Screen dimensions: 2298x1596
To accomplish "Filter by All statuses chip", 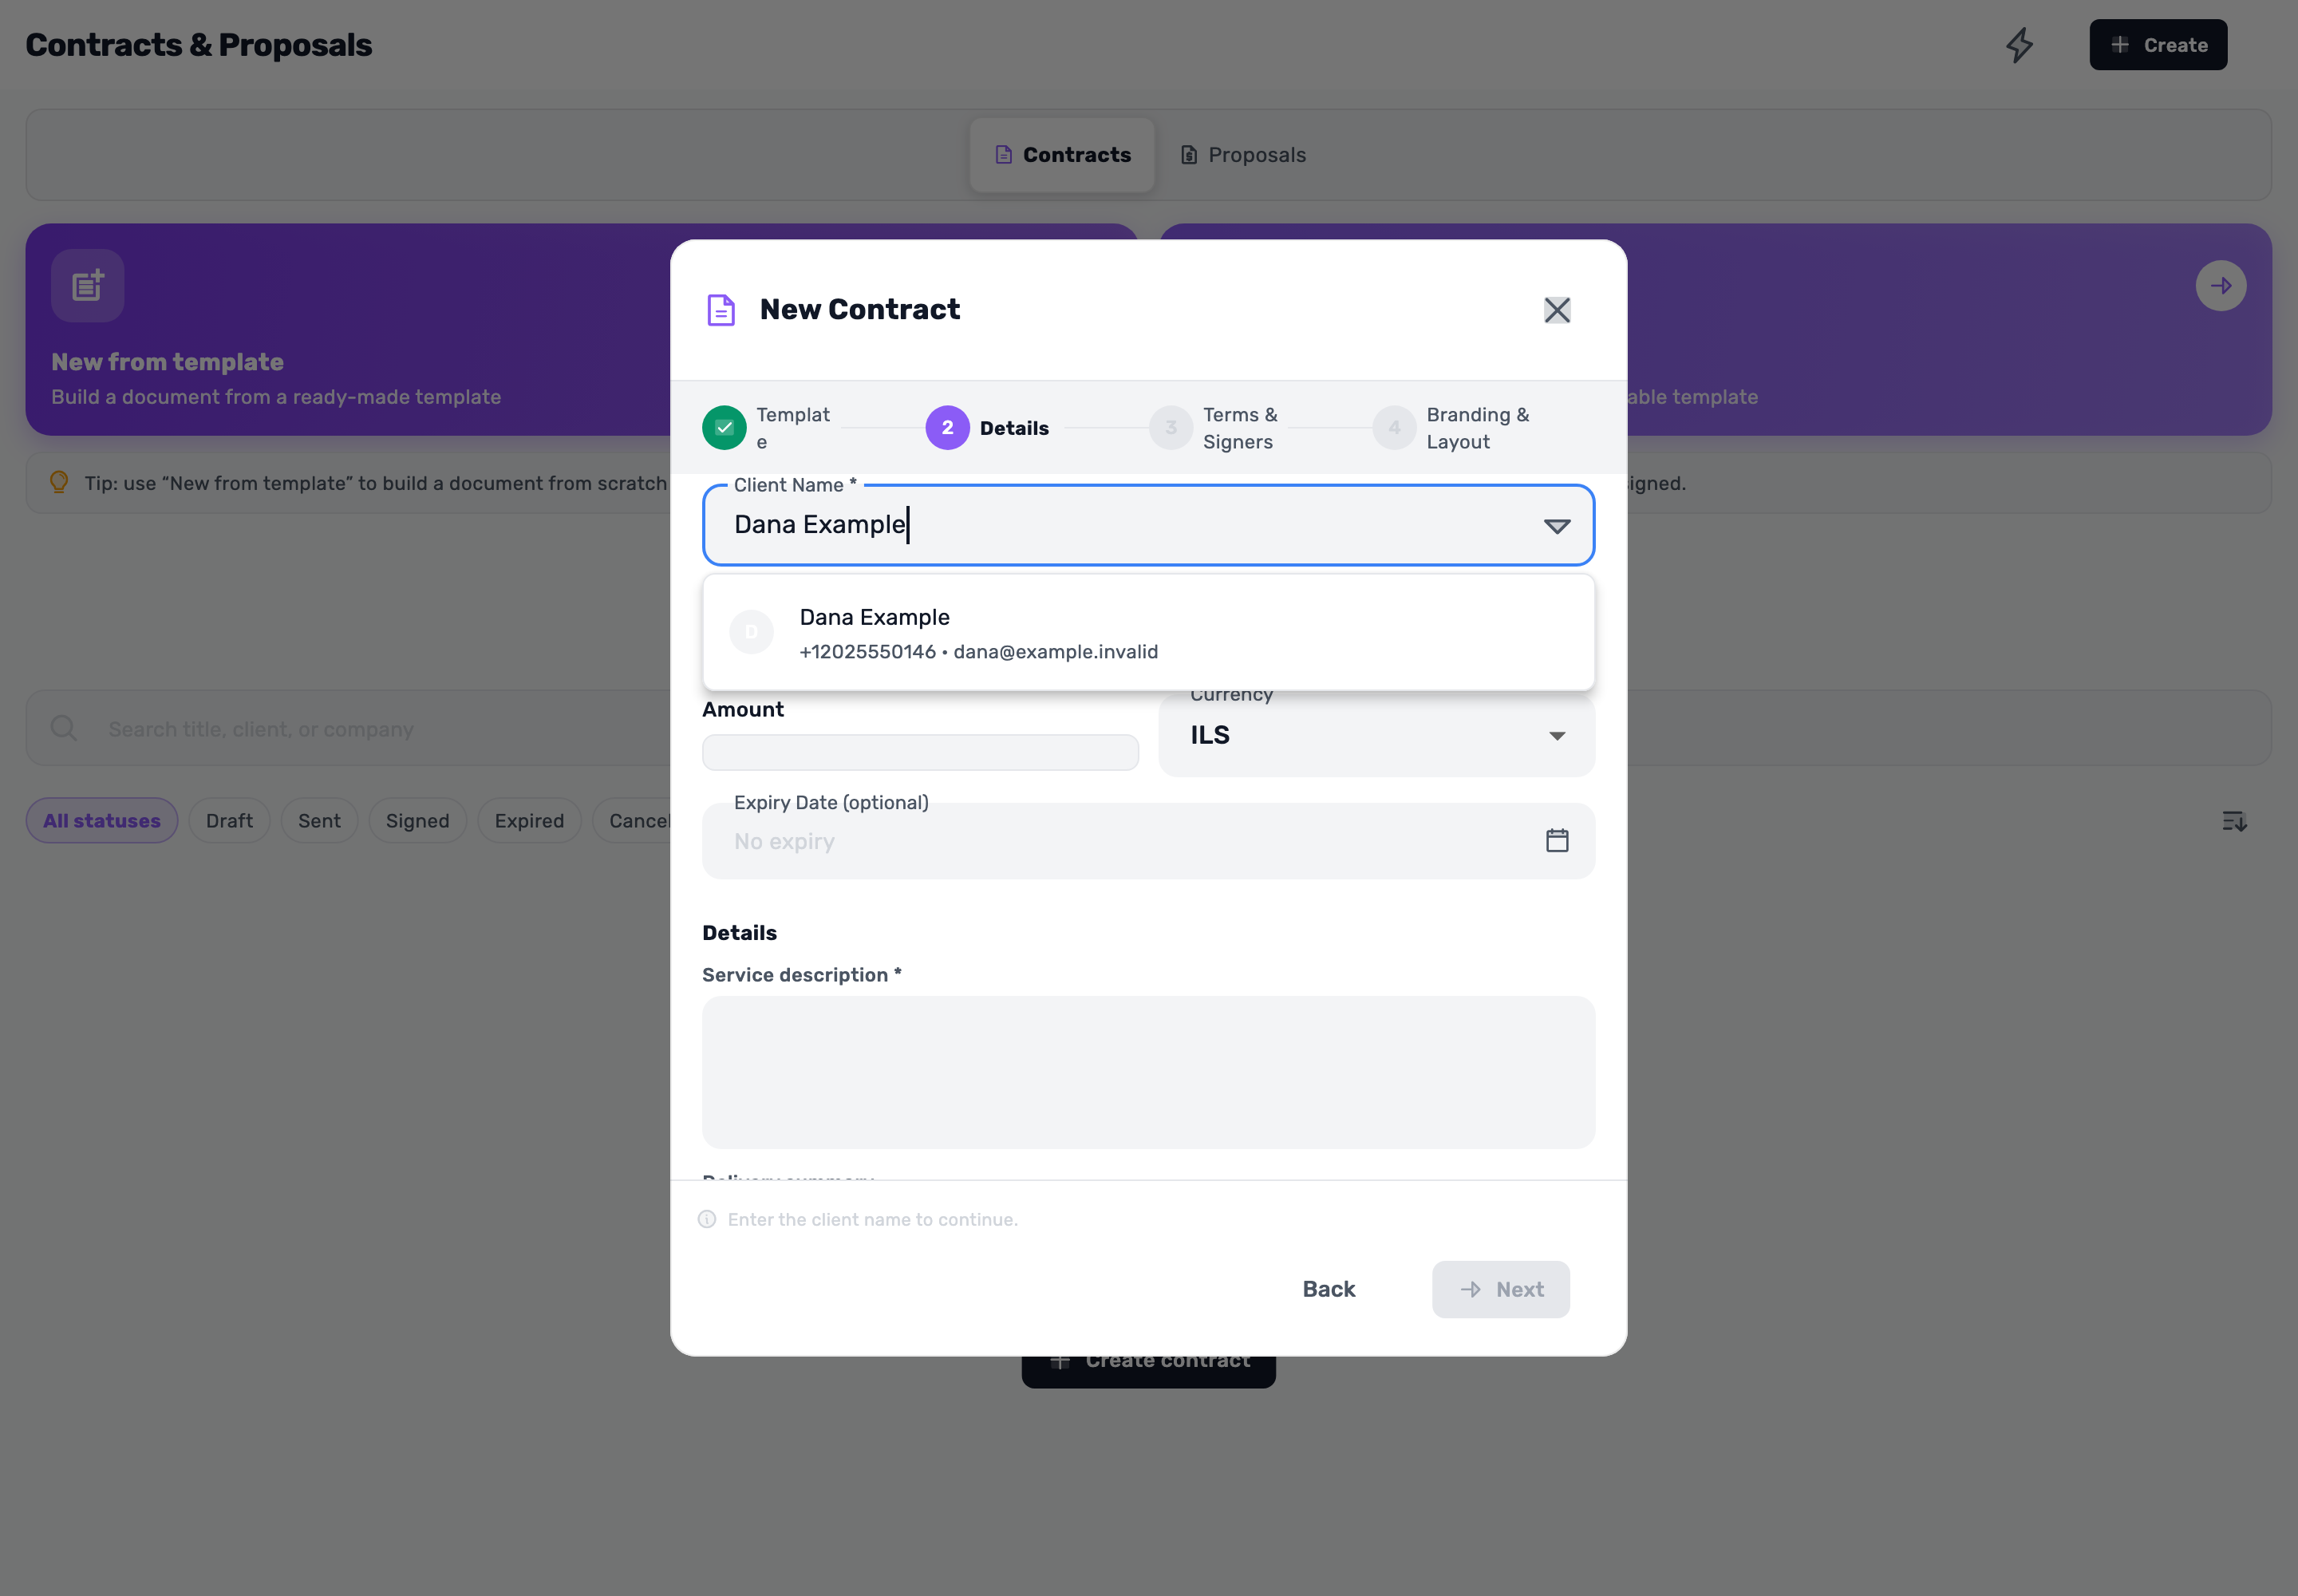I will (102, 821).
